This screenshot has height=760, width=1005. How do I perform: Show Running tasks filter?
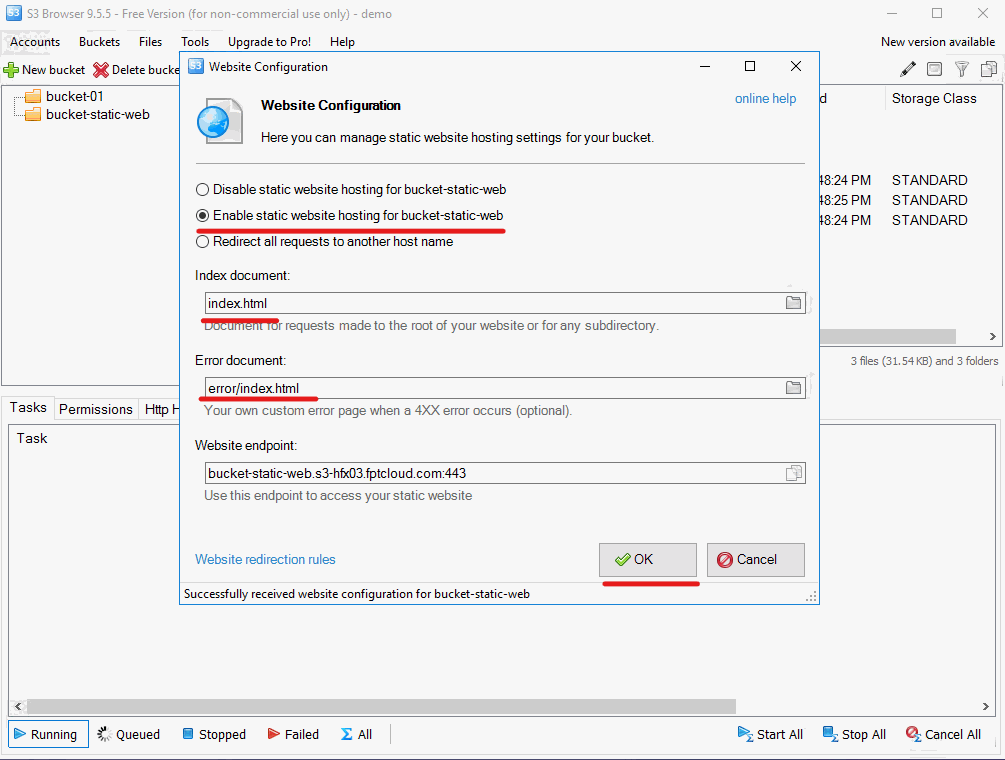pyautogui.click(x=47, y=734)
